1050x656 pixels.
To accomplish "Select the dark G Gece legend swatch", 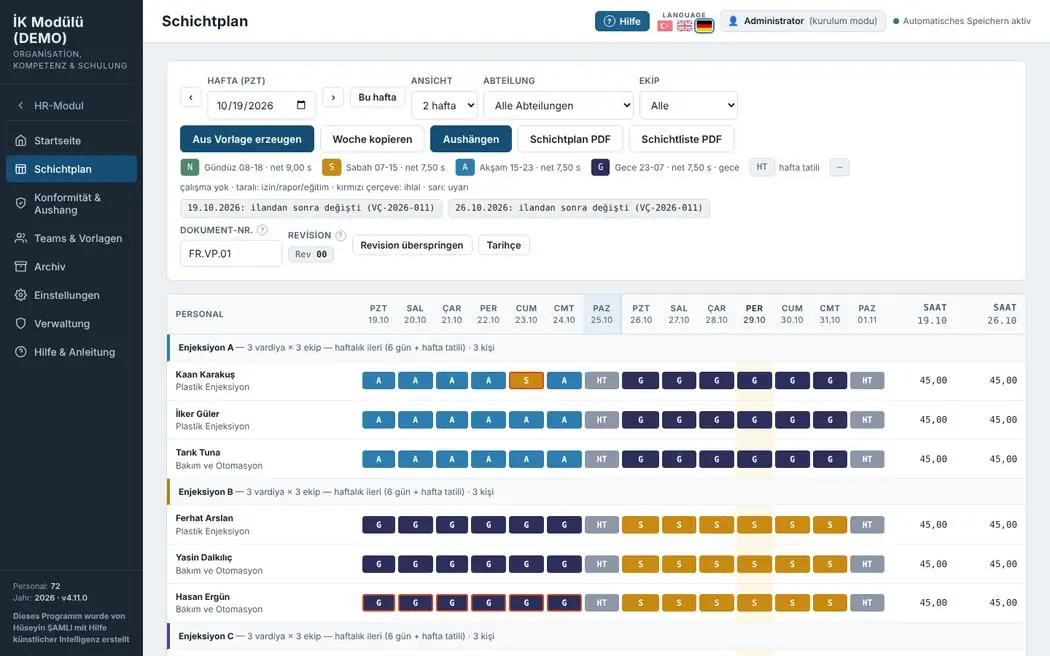I will tap(600, 167).
